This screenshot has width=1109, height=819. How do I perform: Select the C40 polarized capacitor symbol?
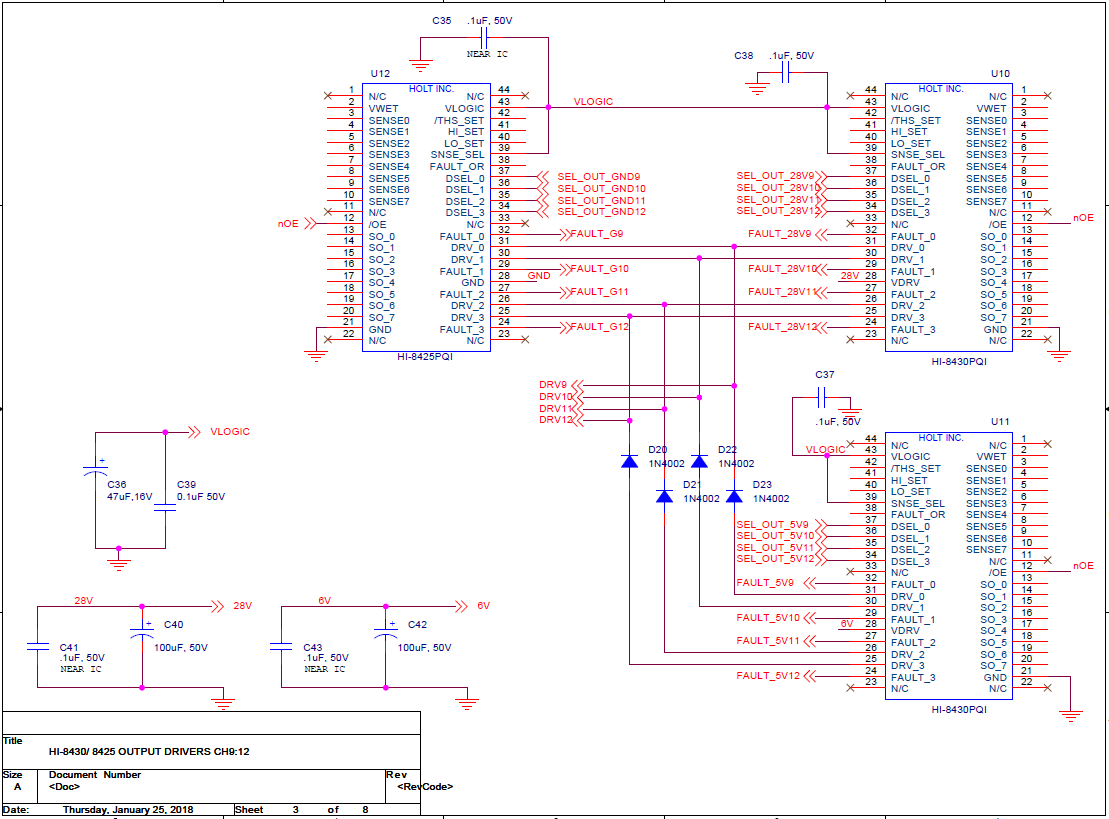(x=142, y=631)
